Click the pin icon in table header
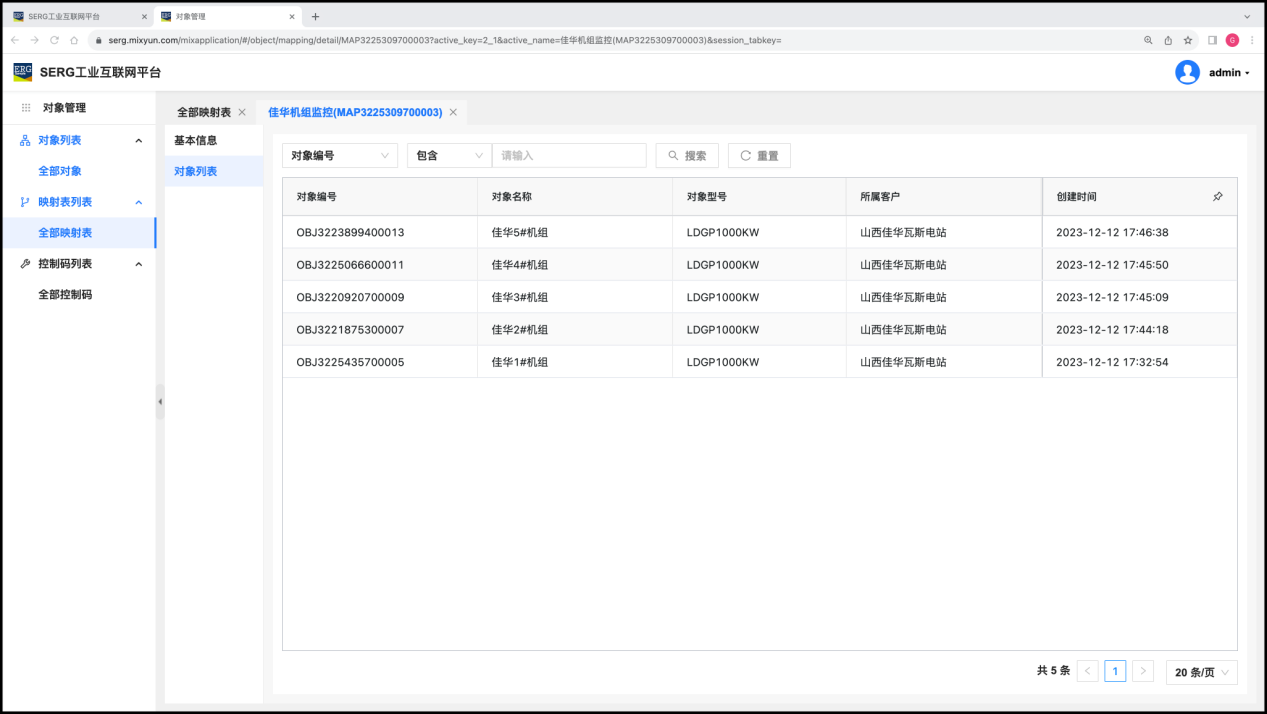Screen dimensions: 1267x714 click(x=1217, y=197)
